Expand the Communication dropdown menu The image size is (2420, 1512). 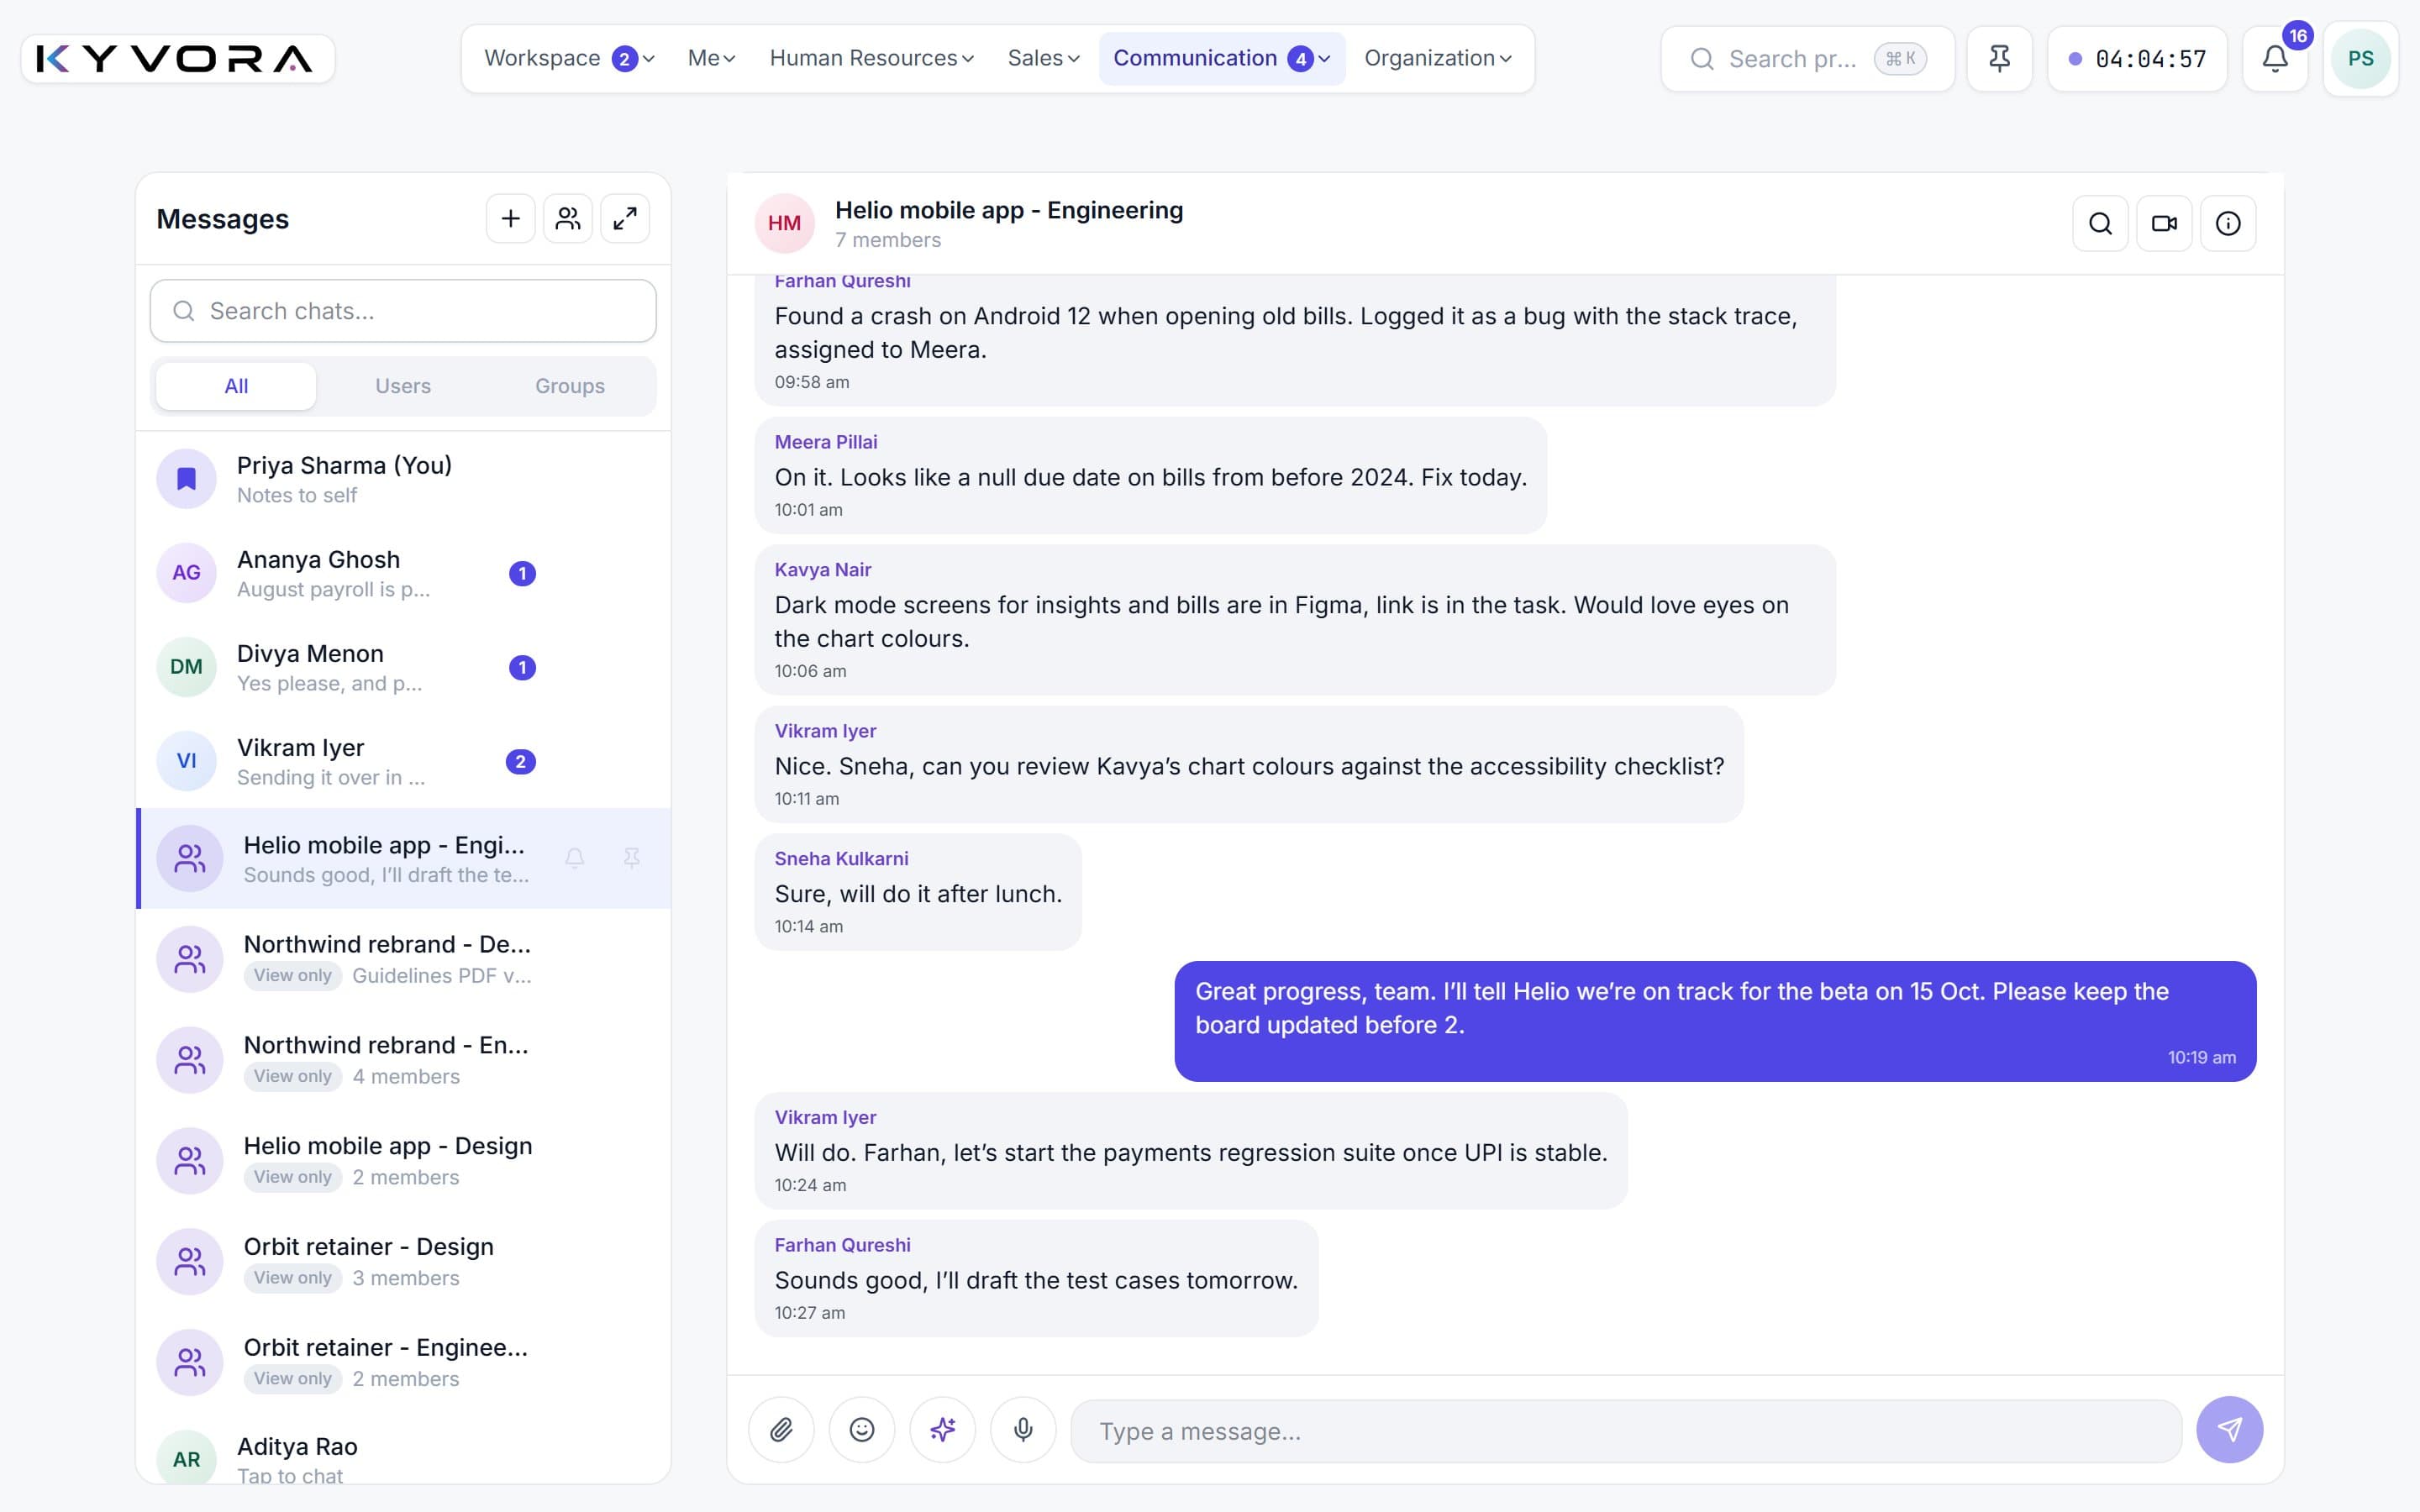point(1221,59)
